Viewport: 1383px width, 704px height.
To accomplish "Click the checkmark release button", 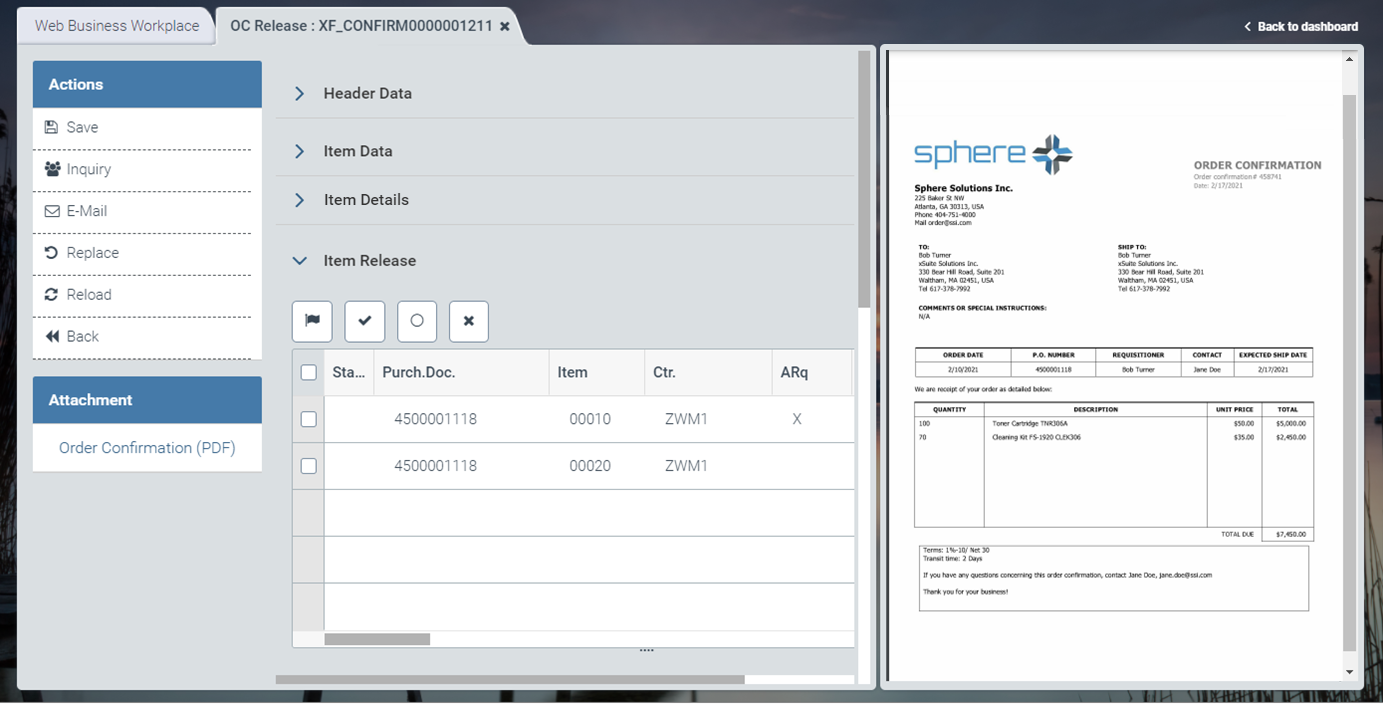I will coord(365,321).
